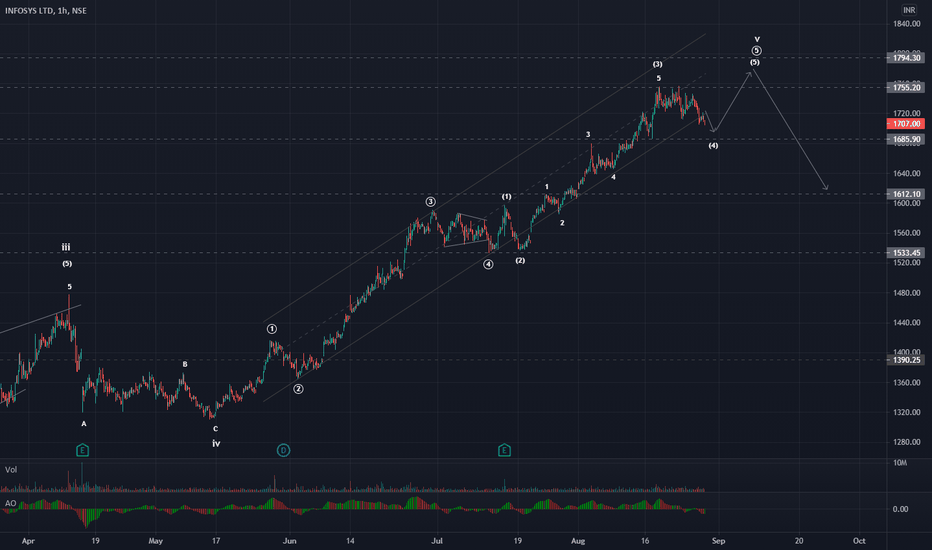Open the dividend D marker near June

[284, 450]
